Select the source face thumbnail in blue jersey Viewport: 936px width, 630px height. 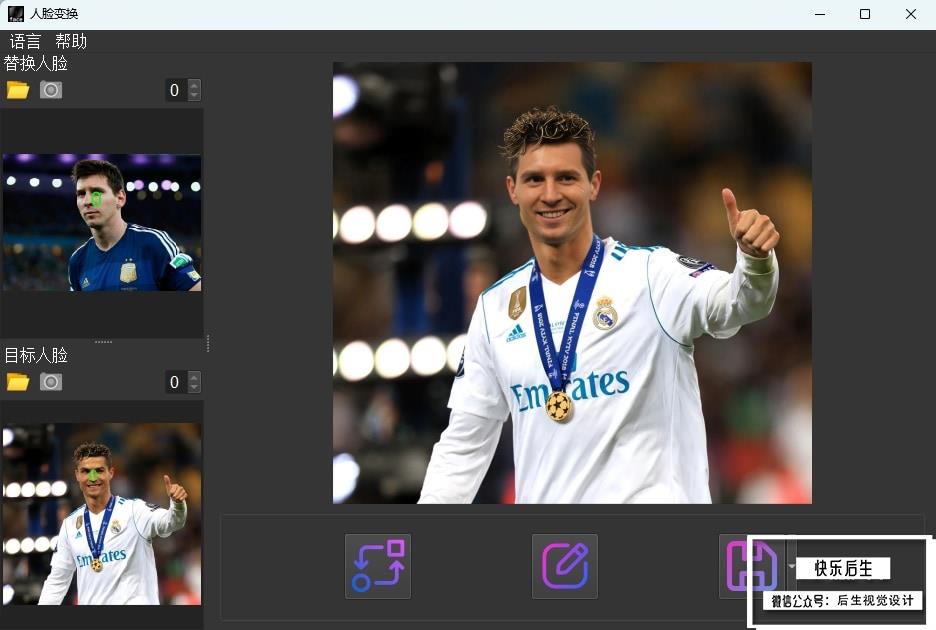[x=102, y=223]
